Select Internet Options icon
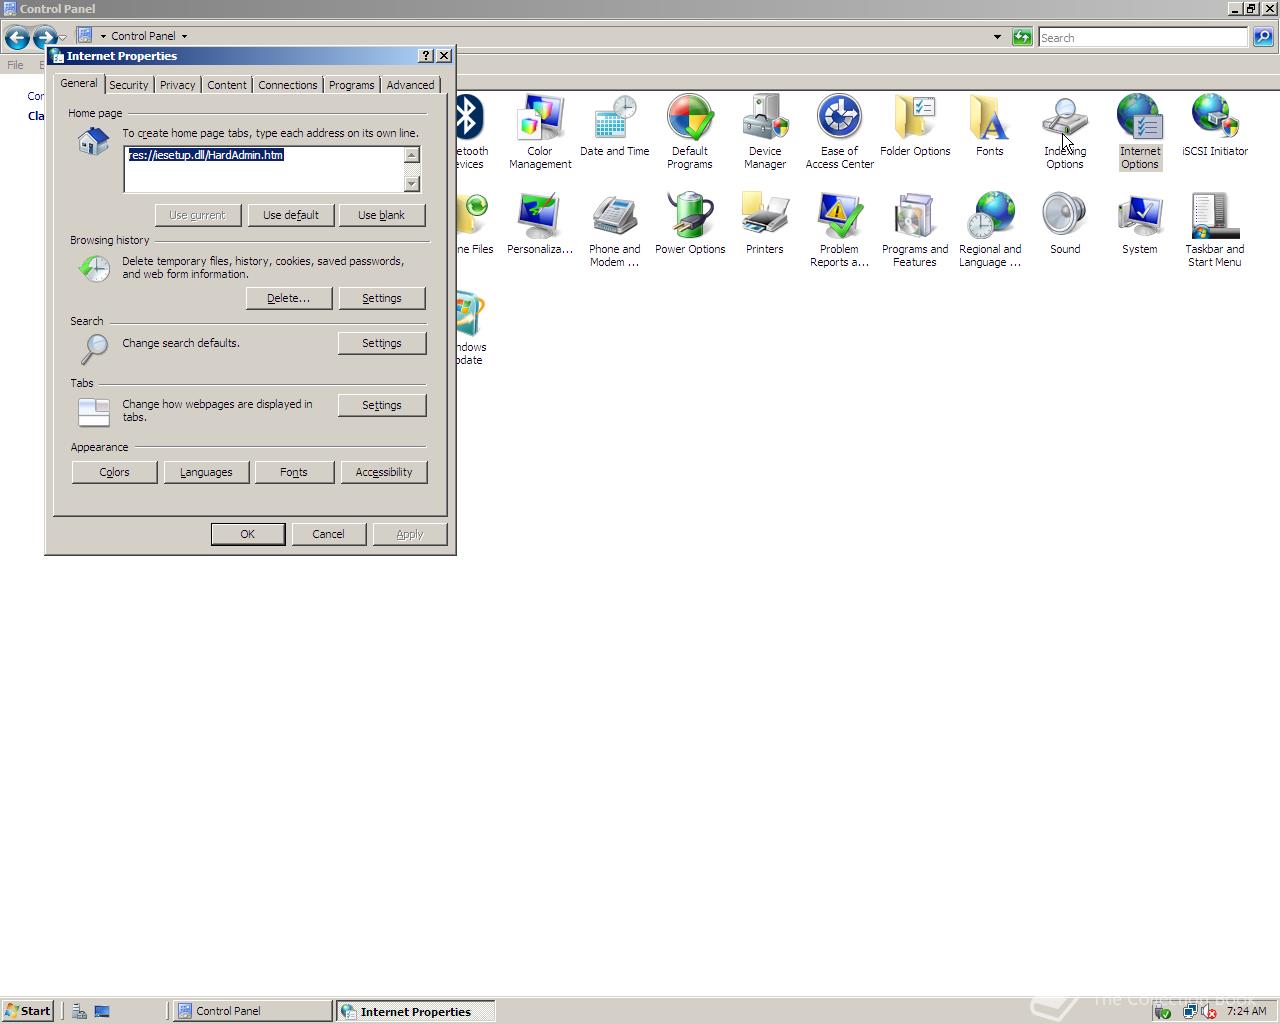 click(1139, 132)
